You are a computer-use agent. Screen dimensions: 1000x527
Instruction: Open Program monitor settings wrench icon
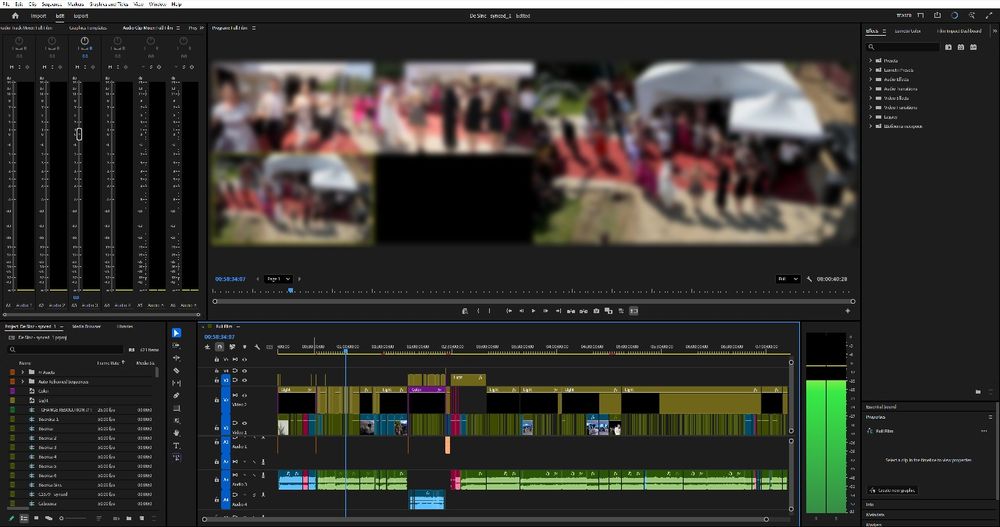(809, 279)
